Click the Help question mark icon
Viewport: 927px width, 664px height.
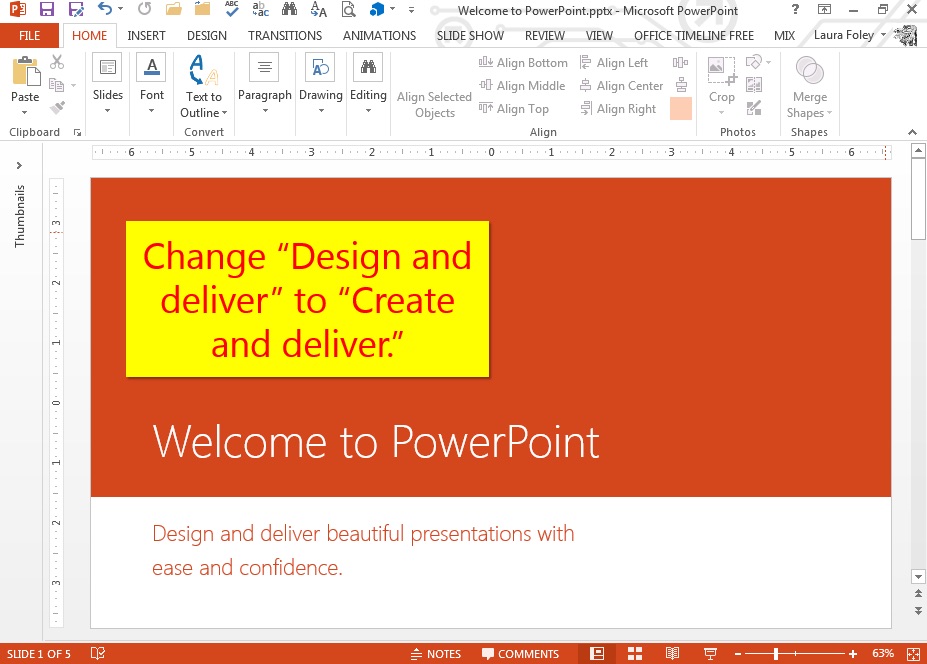pos(795,9)
